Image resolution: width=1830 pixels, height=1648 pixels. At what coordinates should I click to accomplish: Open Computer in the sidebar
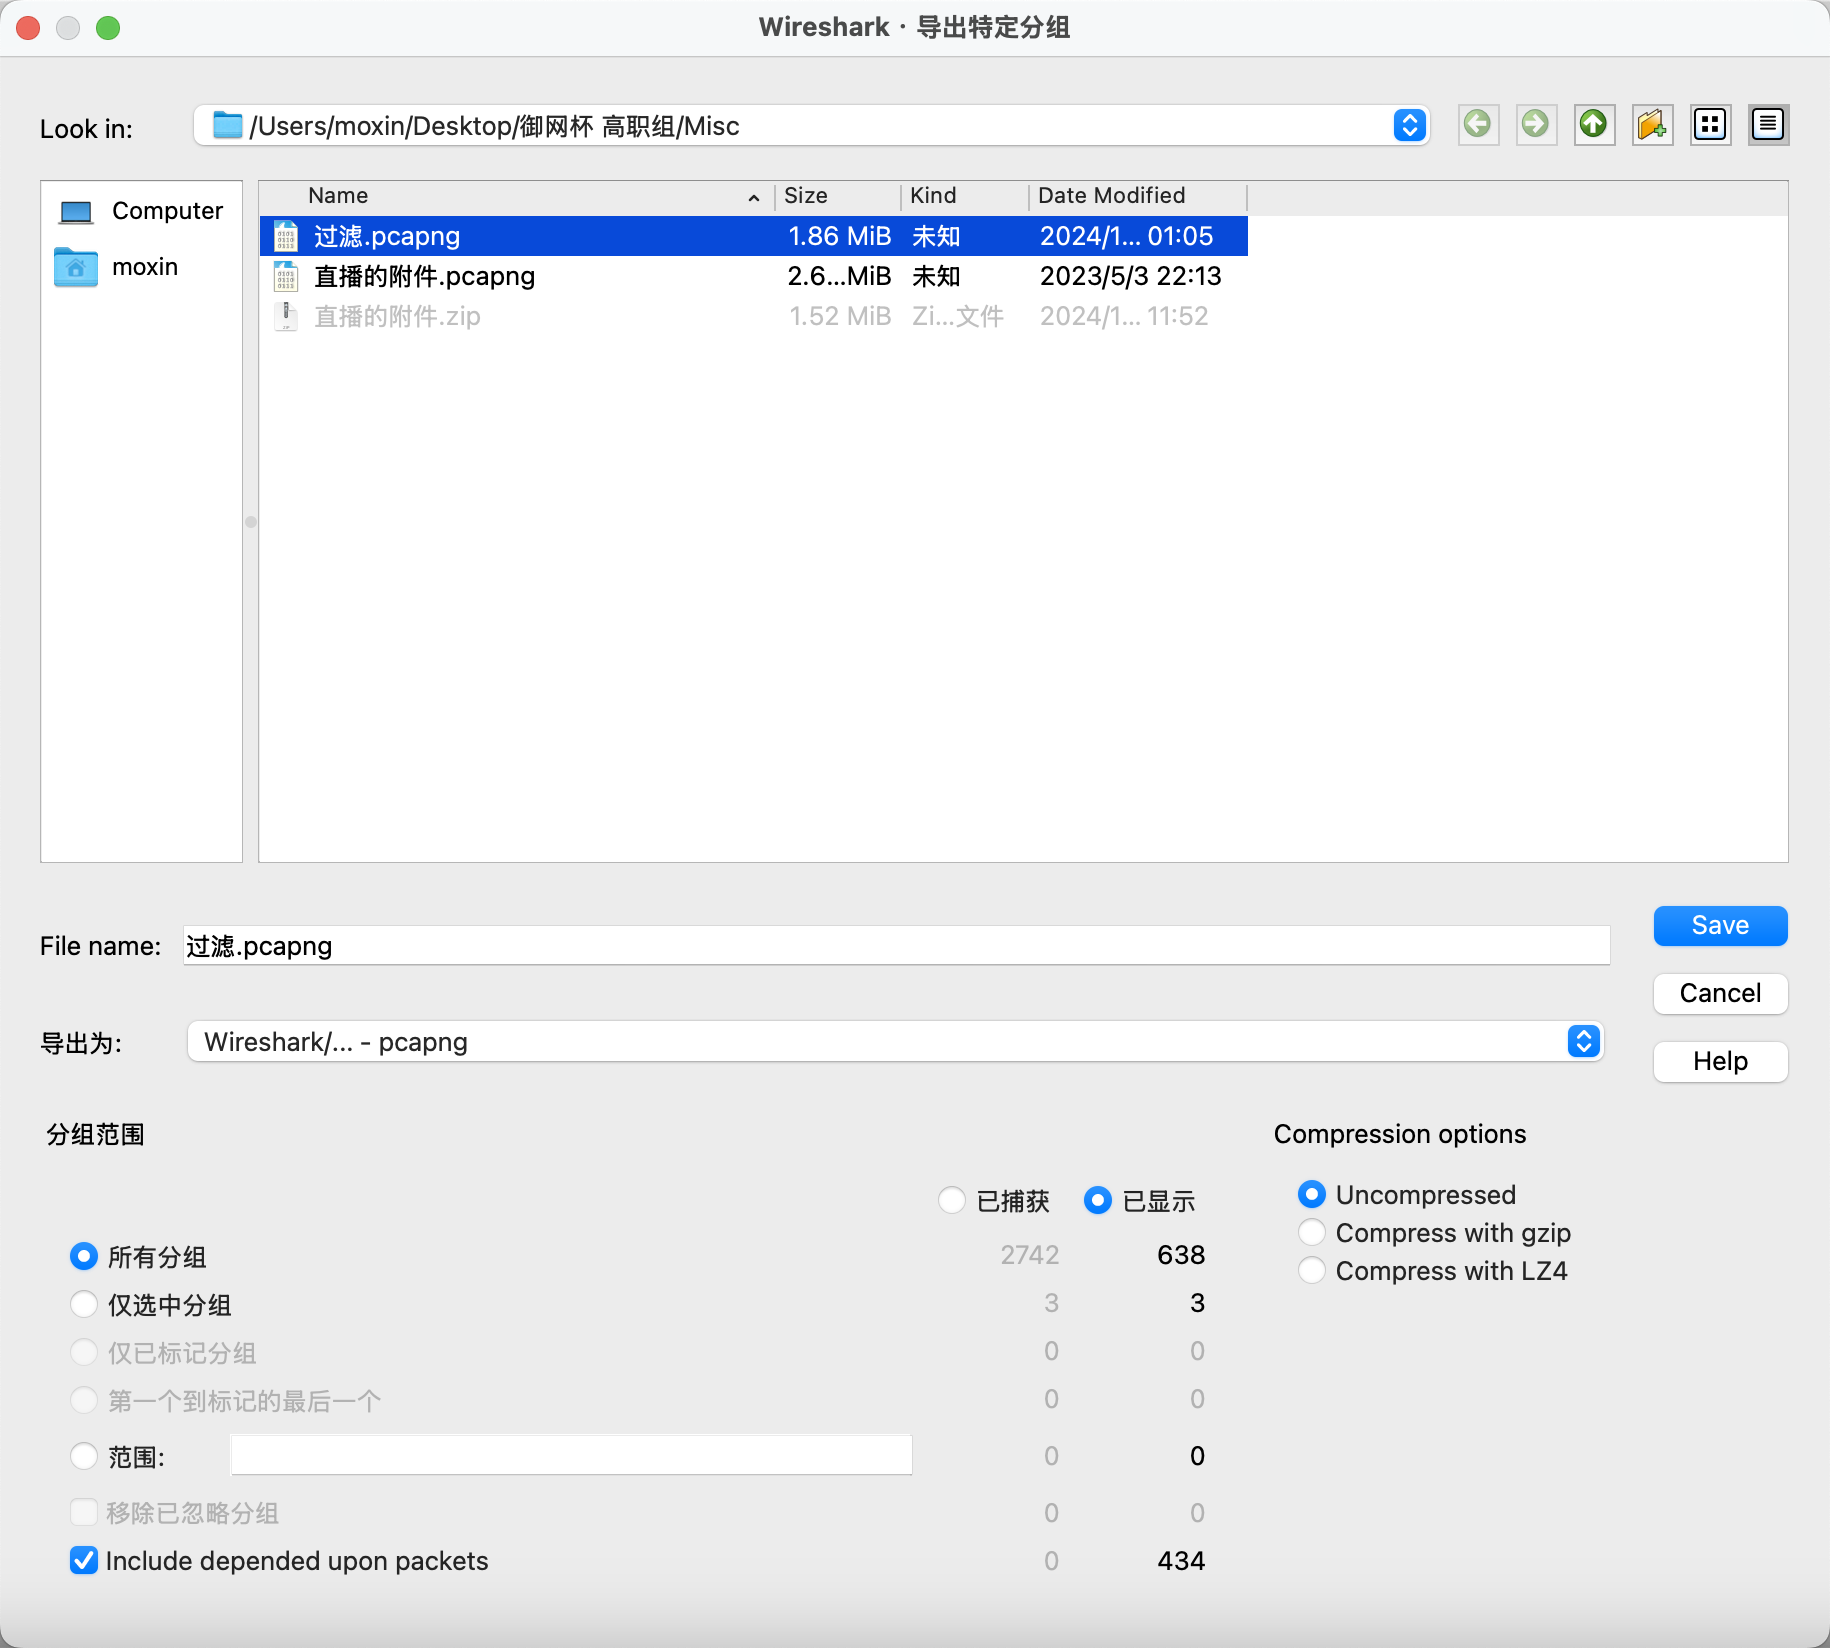pyautogui.click(x=142, y=211)
